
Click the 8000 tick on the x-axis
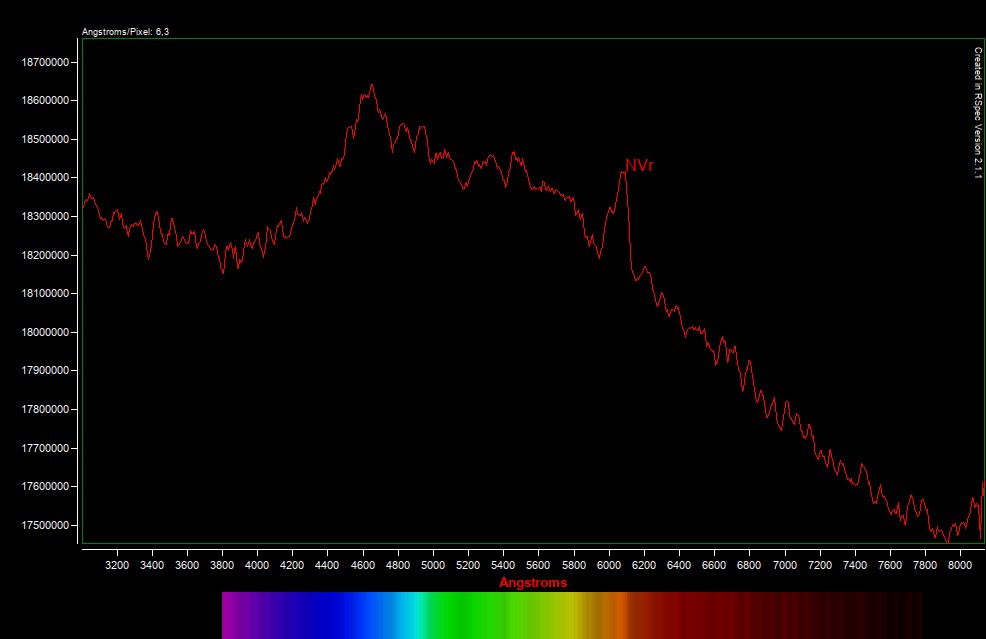tap(960, 565)
